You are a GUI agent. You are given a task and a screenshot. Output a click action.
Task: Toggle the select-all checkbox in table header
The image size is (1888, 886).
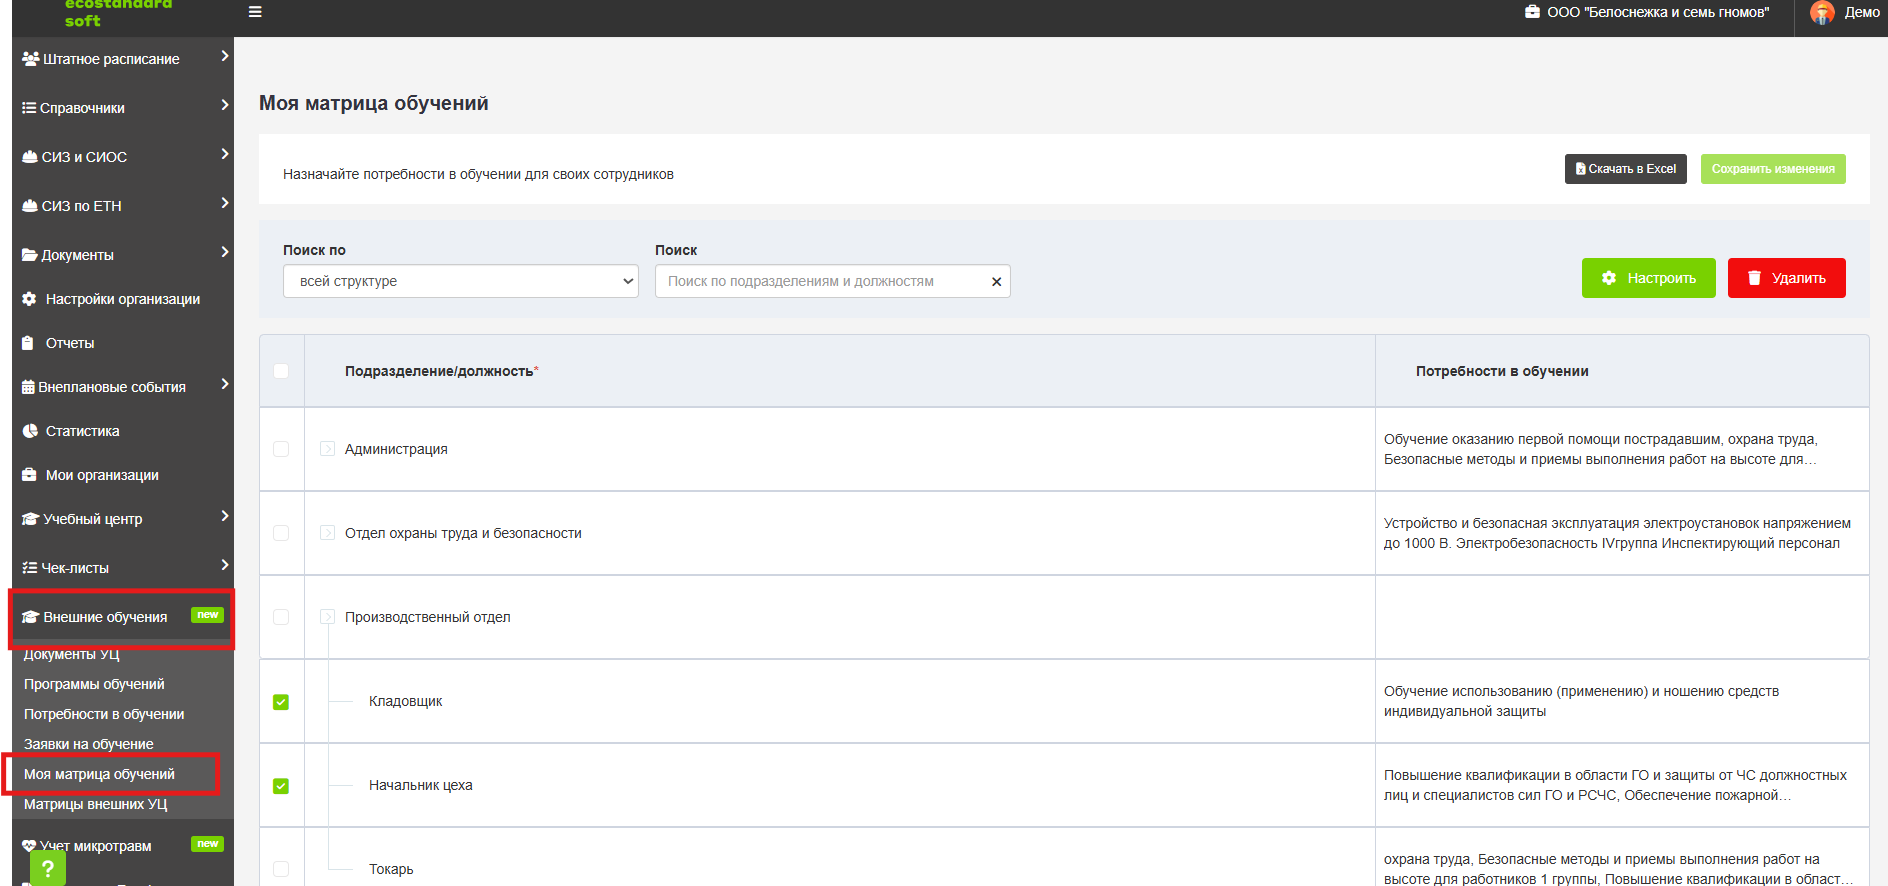(x=281, y=371)
